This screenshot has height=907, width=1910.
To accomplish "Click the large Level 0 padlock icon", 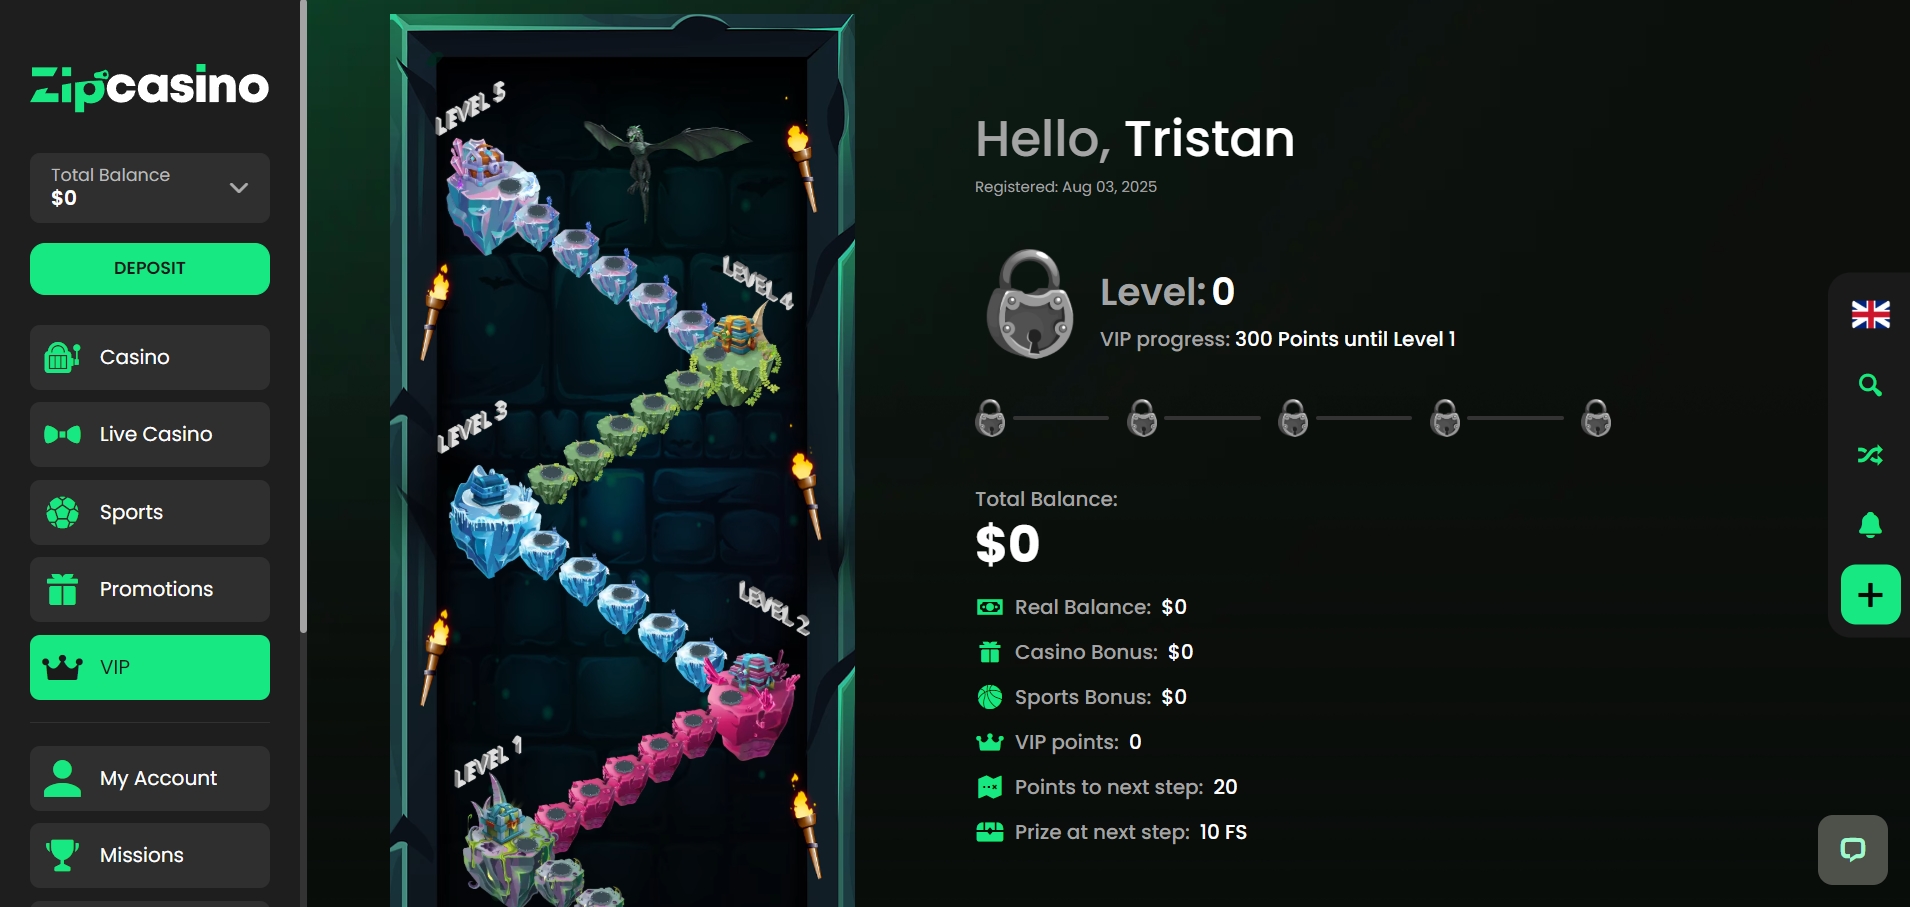I will point(1030,304).
